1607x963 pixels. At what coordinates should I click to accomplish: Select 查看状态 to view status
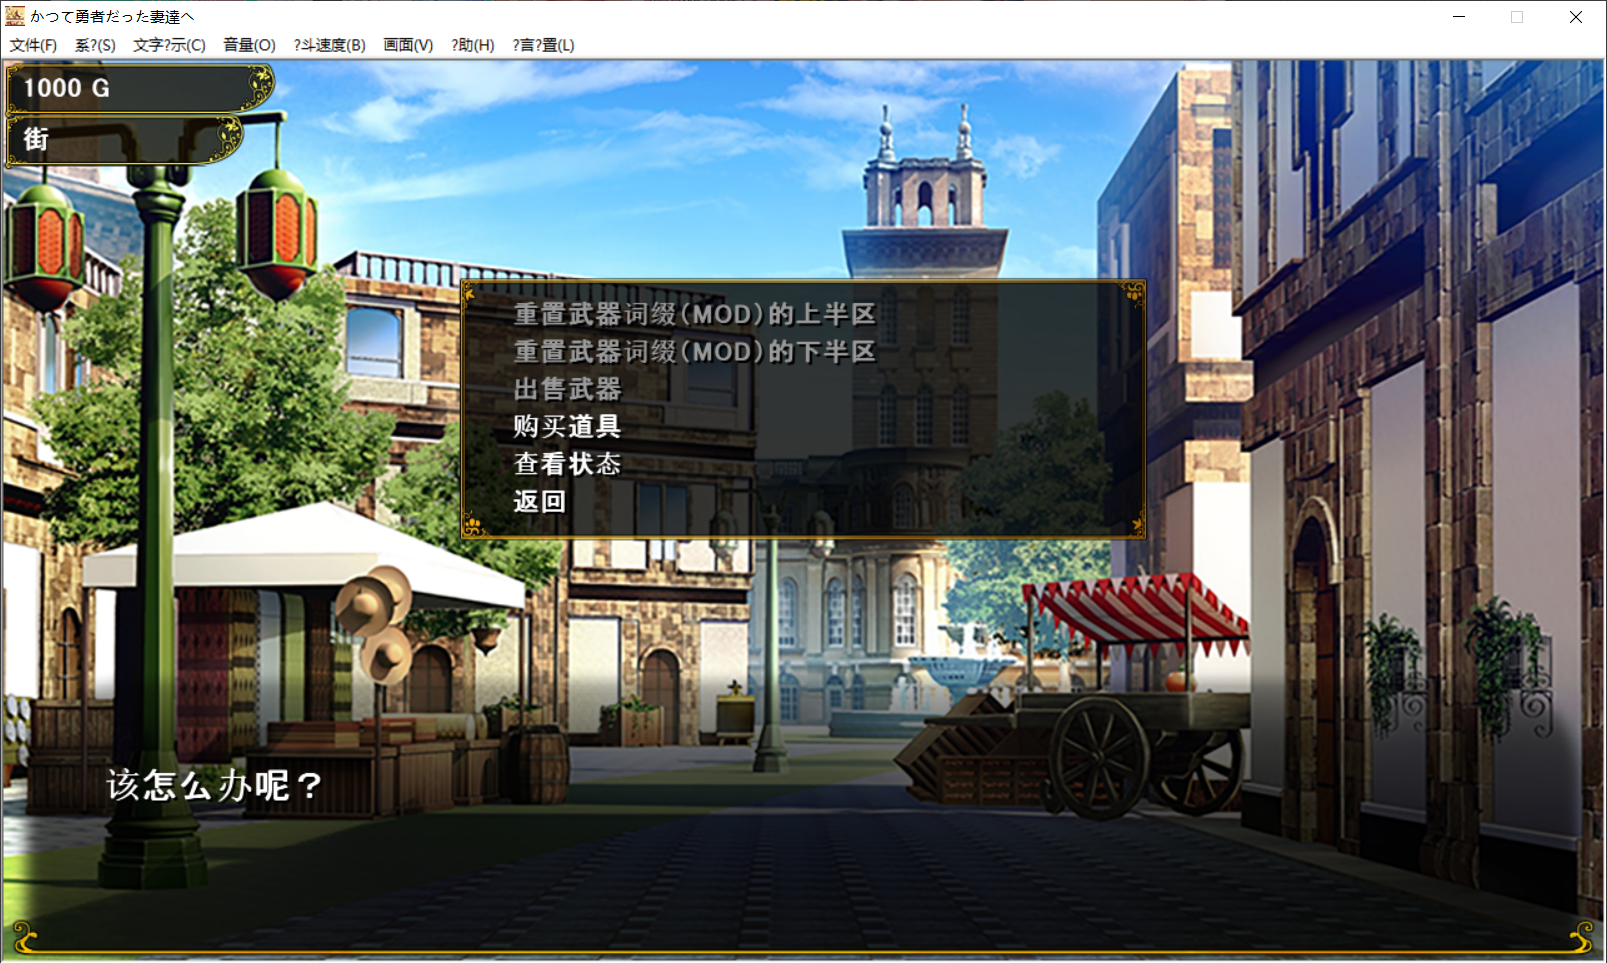(x=567, y=464)
